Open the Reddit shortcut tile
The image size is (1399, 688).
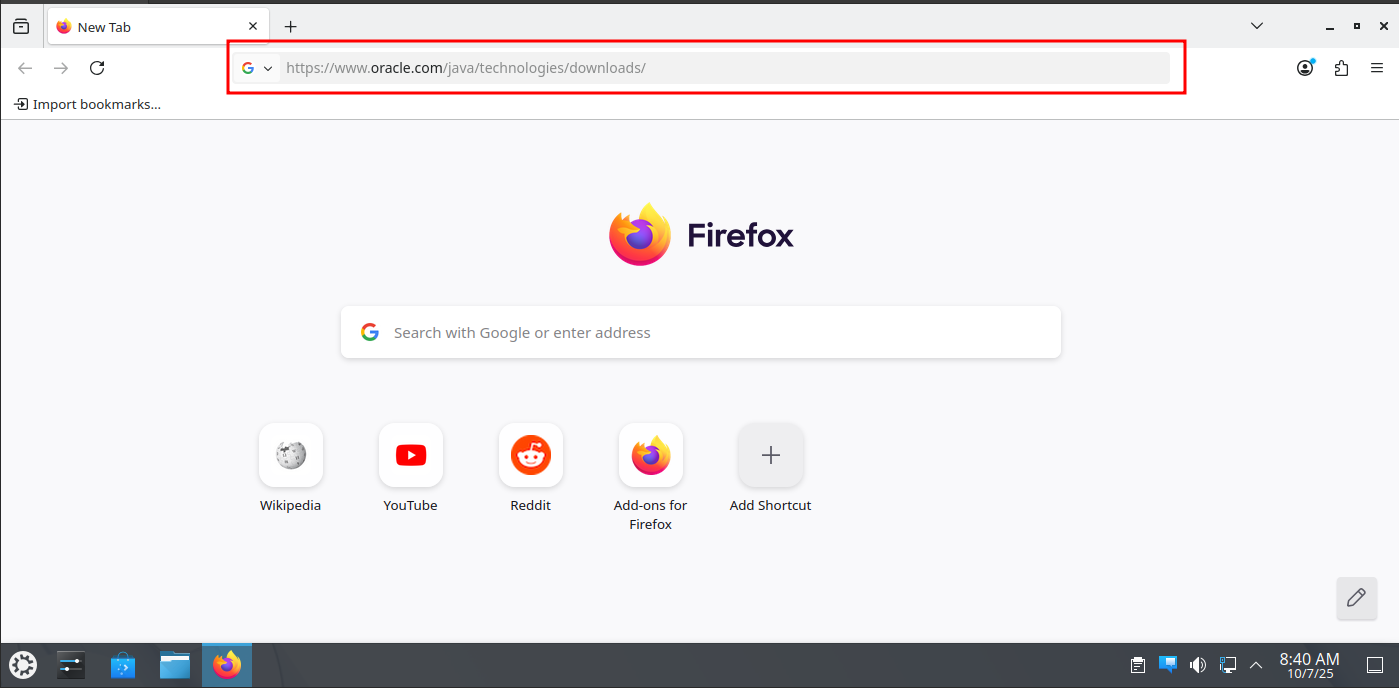click(x=530, y=456)
